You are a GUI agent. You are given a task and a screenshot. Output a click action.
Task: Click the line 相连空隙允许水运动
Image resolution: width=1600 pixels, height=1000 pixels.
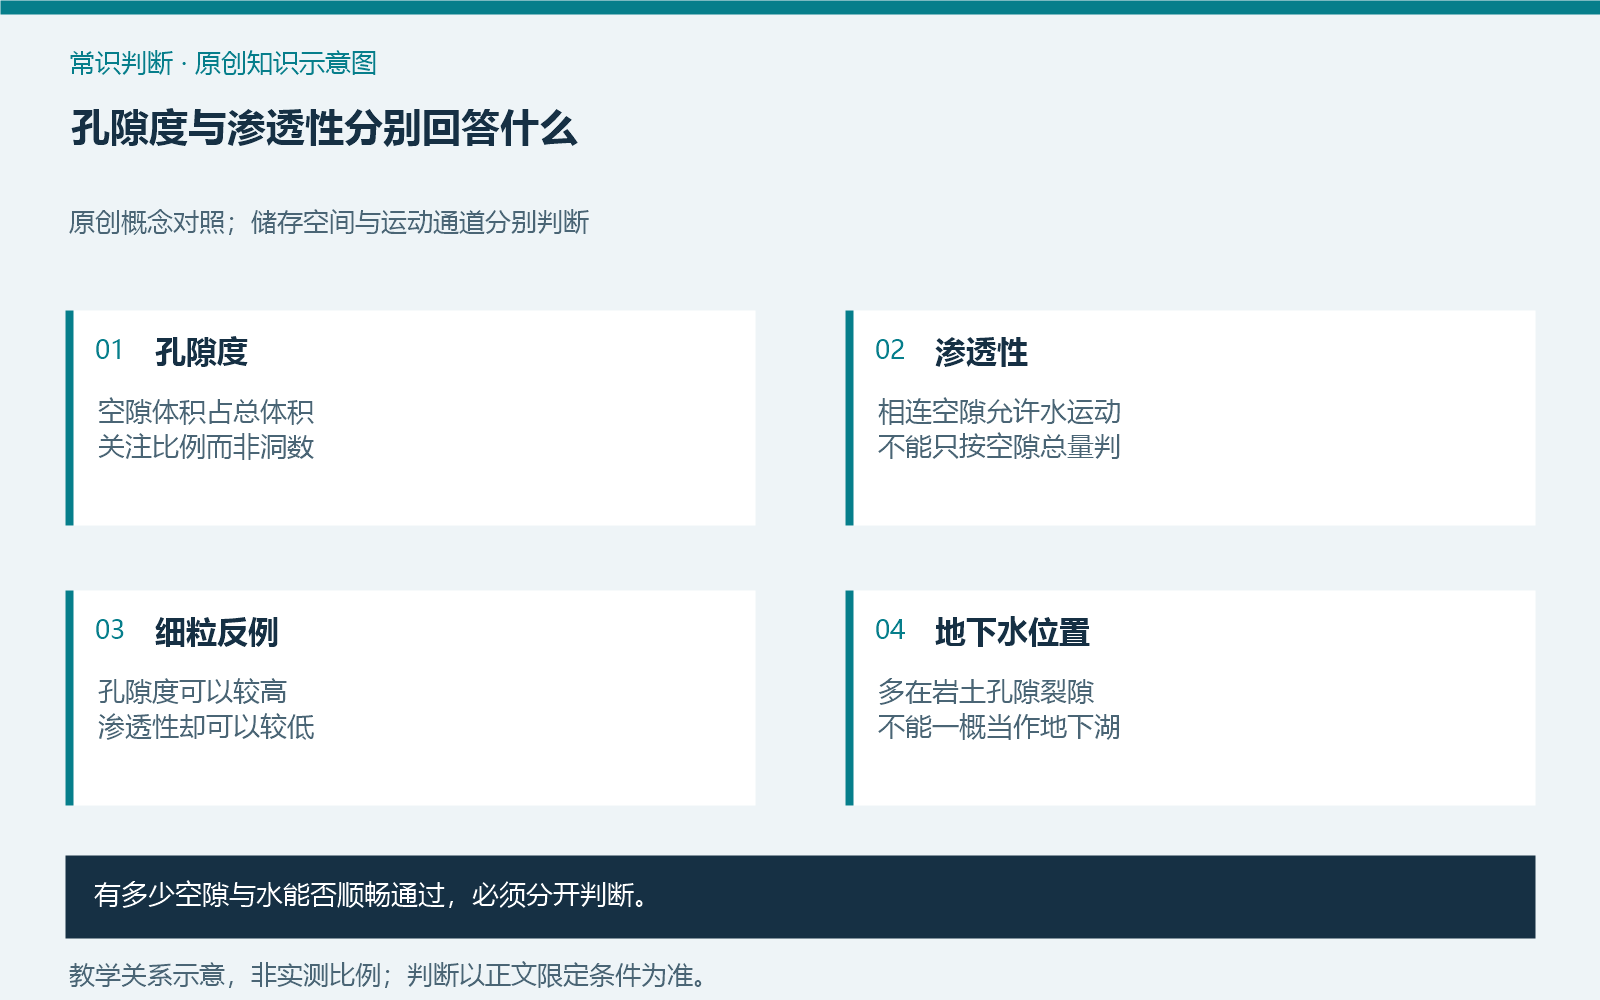pos(999,411)
